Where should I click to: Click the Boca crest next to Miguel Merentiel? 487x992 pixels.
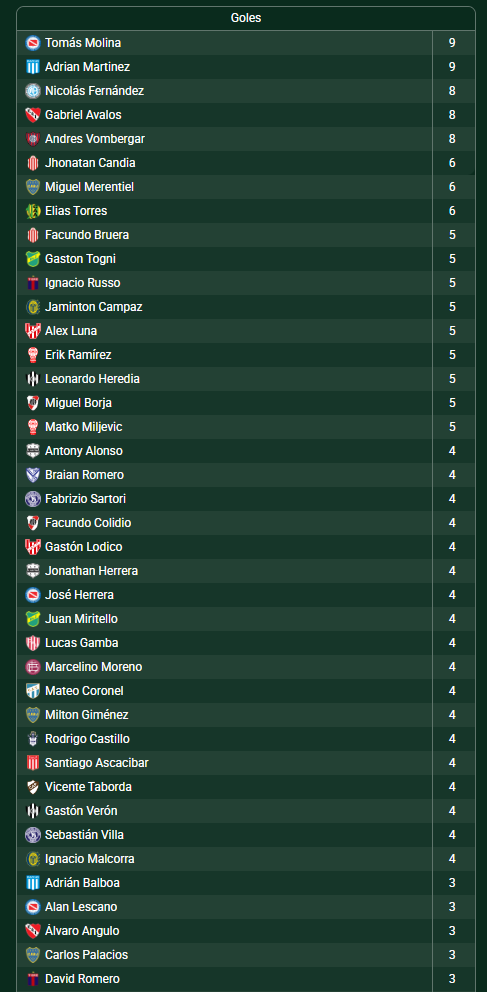point(32,187)
